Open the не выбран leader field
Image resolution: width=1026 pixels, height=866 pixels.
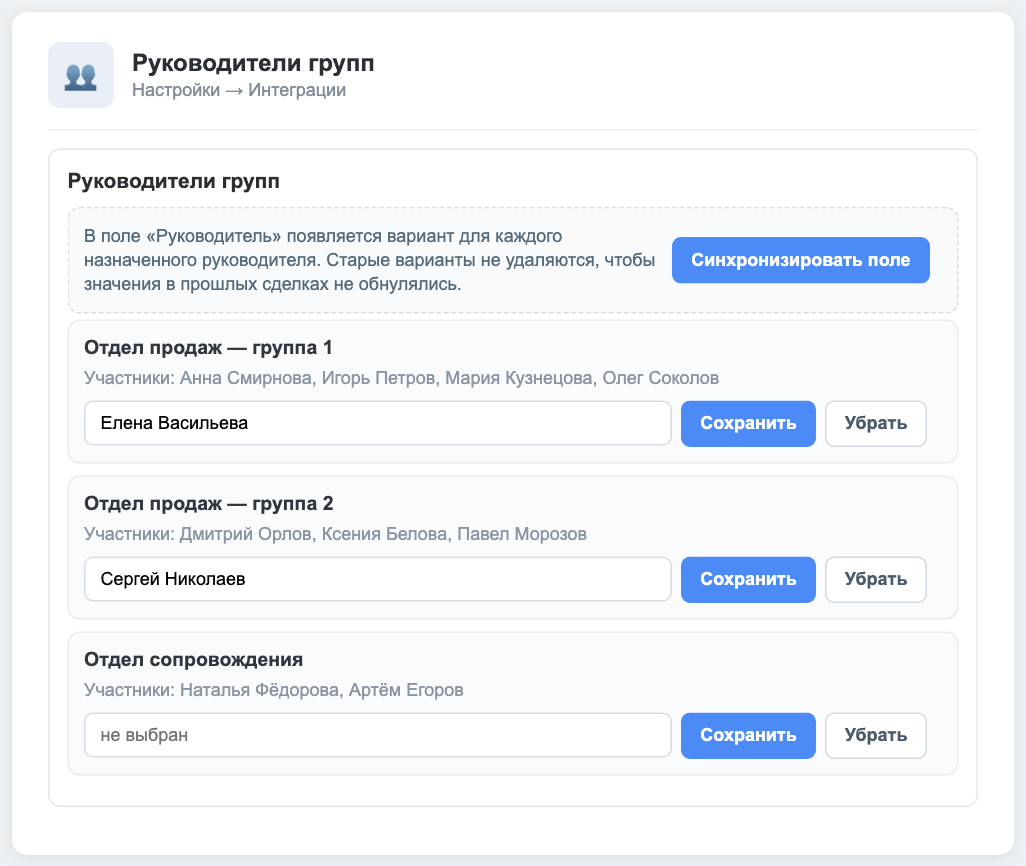click(378, 735)
